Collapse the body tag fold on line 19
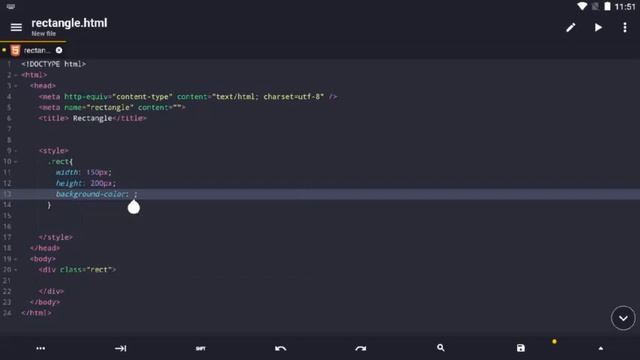The width and height of the screenshot is (640, 360). [x=16, y=259]
